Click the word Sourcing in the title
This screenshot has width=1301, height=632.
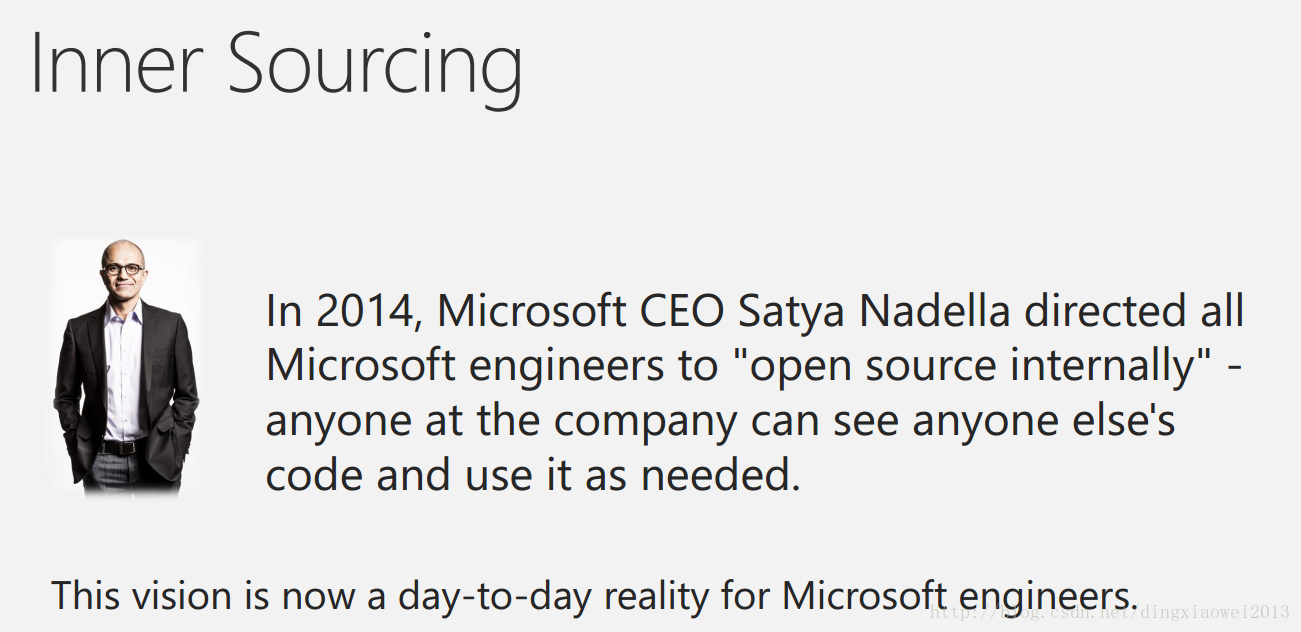pos(375,66)
